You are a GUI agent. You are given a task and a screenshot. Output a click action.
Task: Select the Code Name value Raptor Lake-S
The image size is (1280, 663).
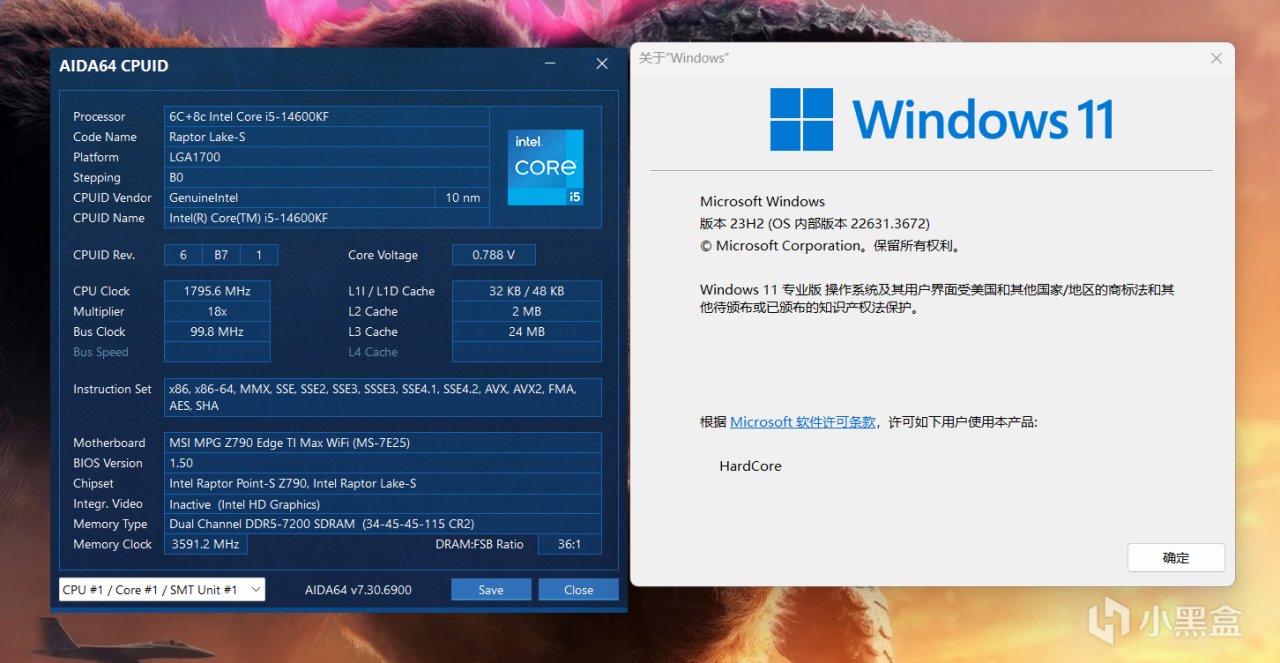326,137
